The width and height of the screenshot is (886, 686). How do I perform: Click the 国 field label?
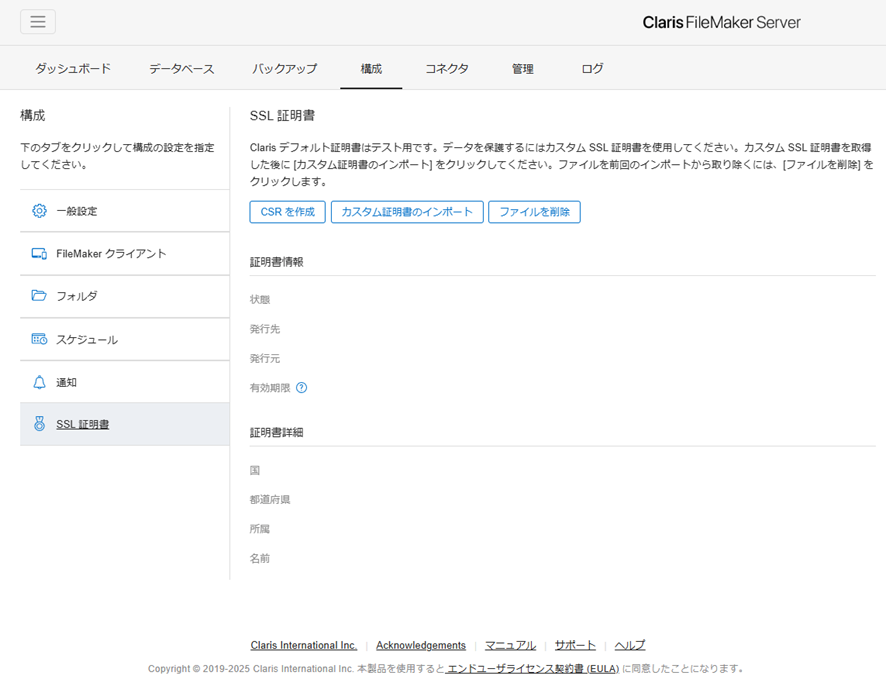[x=255, y=470]
